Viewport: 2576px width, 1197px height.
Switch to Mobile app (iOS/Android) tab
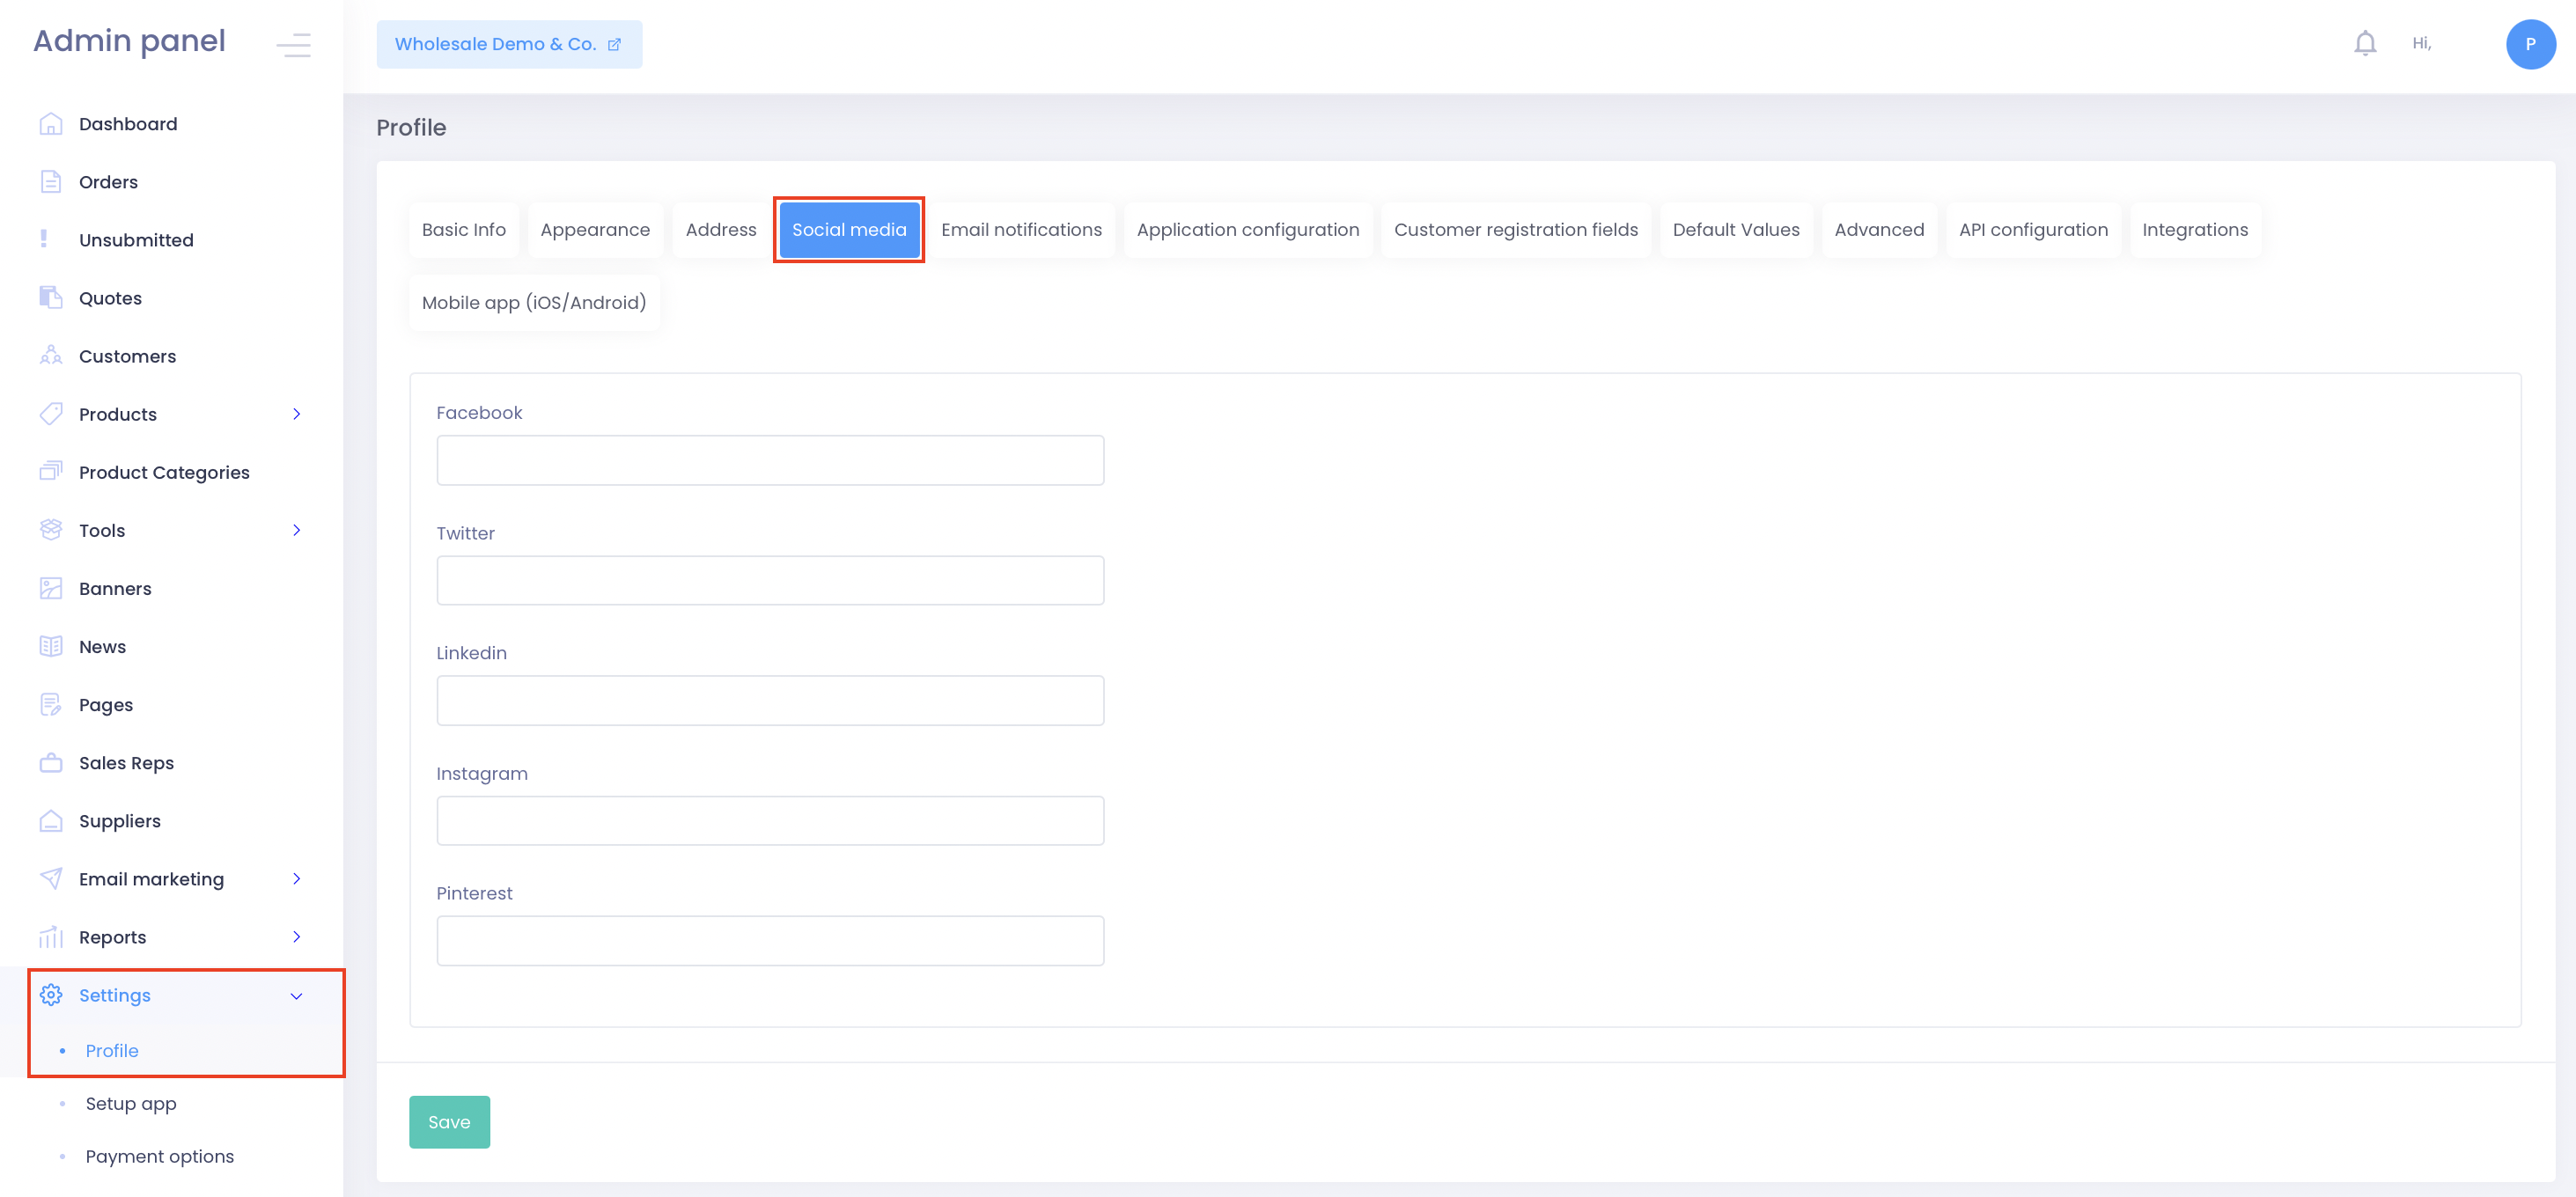pos(533,303)
